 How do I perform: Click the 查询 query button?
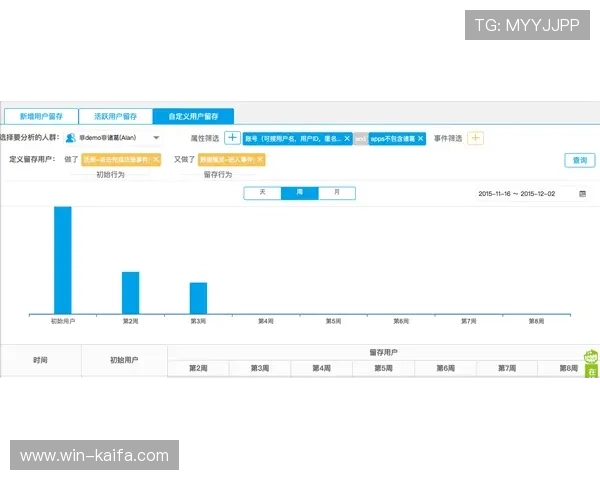(580, 160)
